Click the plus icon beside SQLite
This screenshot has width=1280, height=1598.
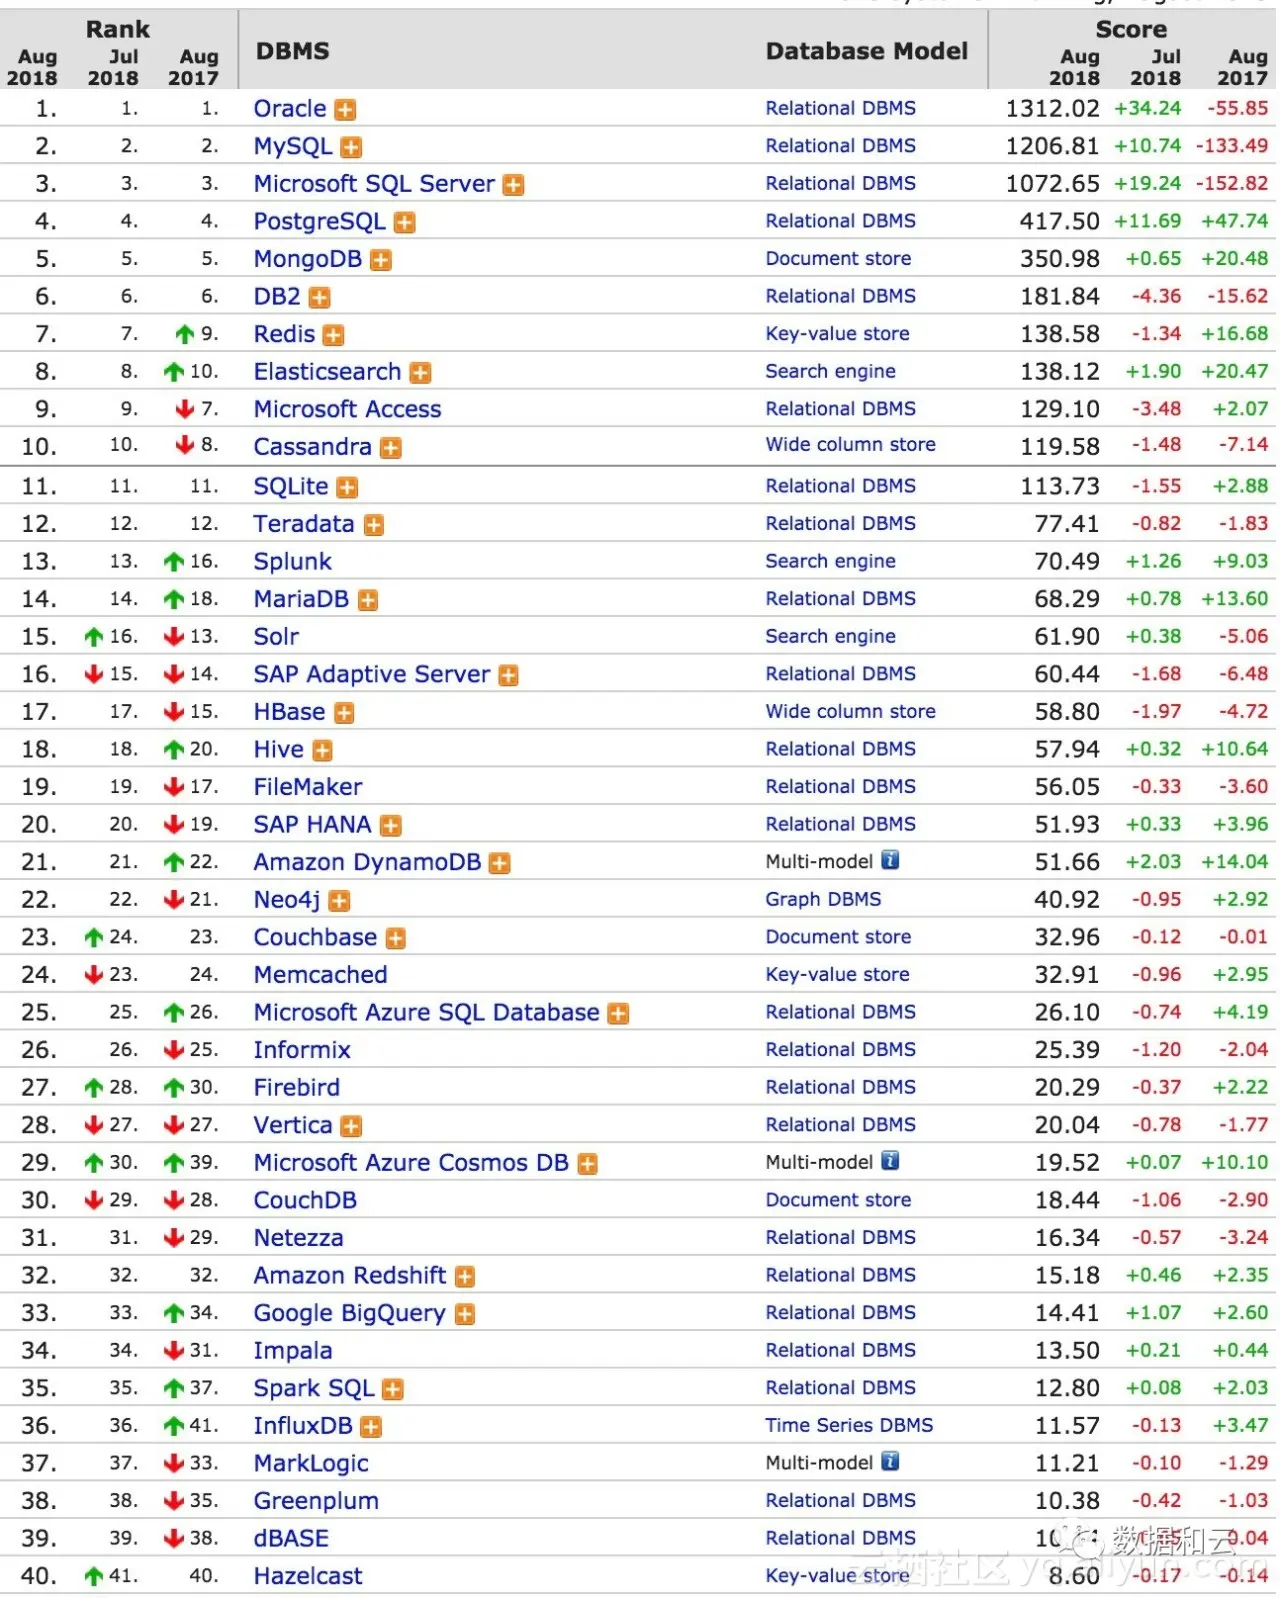[347, 488]
